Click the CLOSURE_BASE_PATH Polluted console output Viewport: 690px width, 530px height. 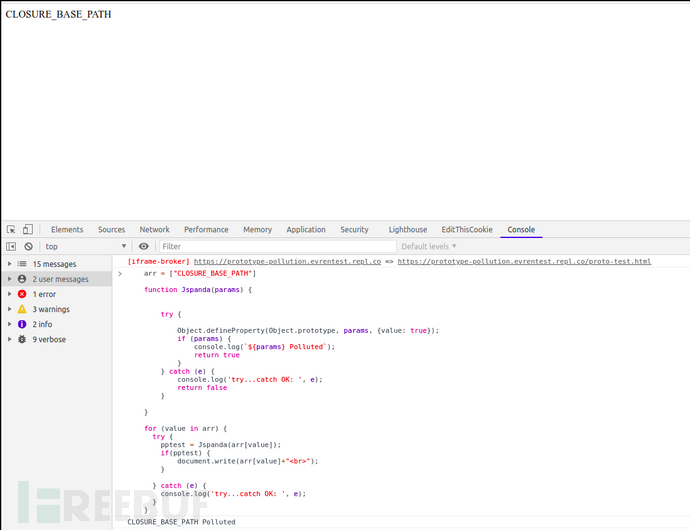coord(181,522)
